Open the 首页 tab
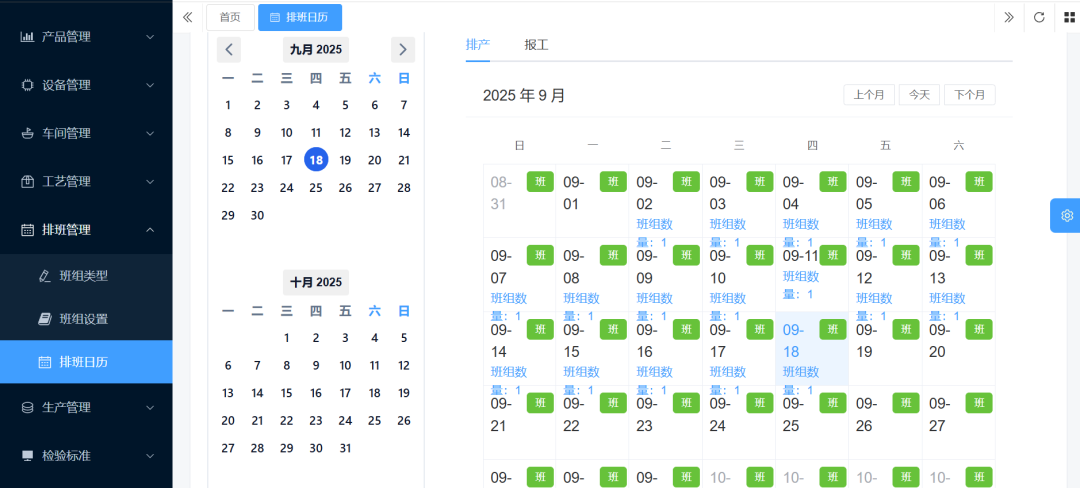Screen dimensions: 1080x488 (230, 17)
